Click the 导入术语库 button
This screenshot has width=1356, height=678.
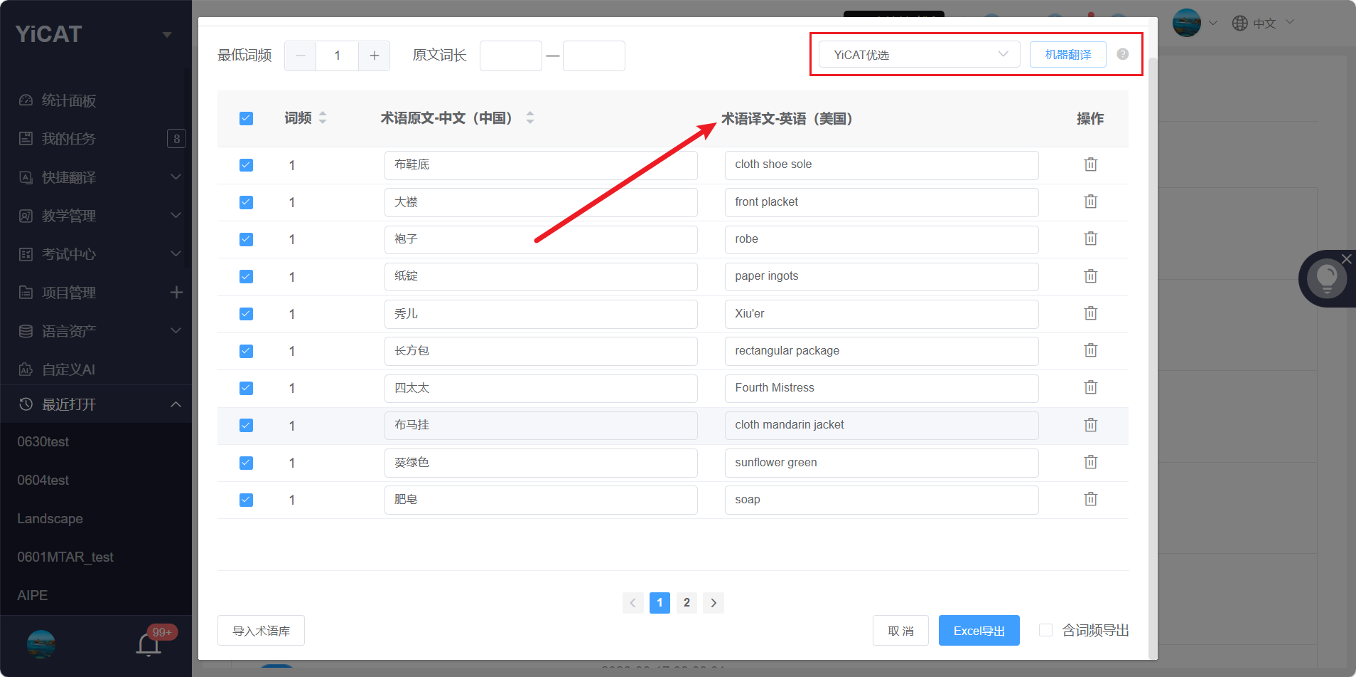[261, 631]
